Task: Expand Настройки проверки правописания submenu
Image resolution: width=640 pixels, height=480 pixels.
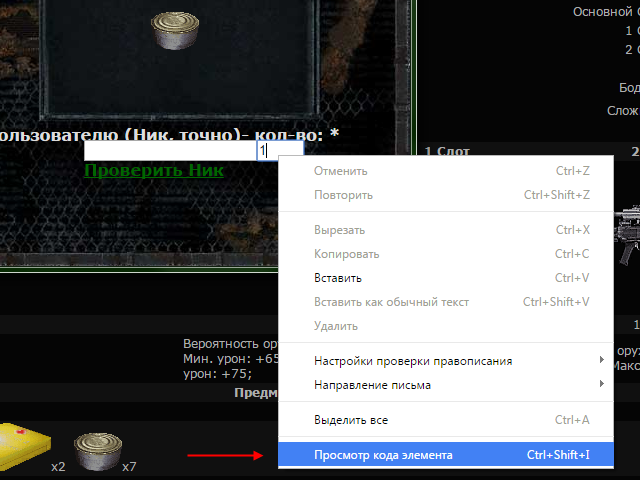Action: (x=446, y=361)
